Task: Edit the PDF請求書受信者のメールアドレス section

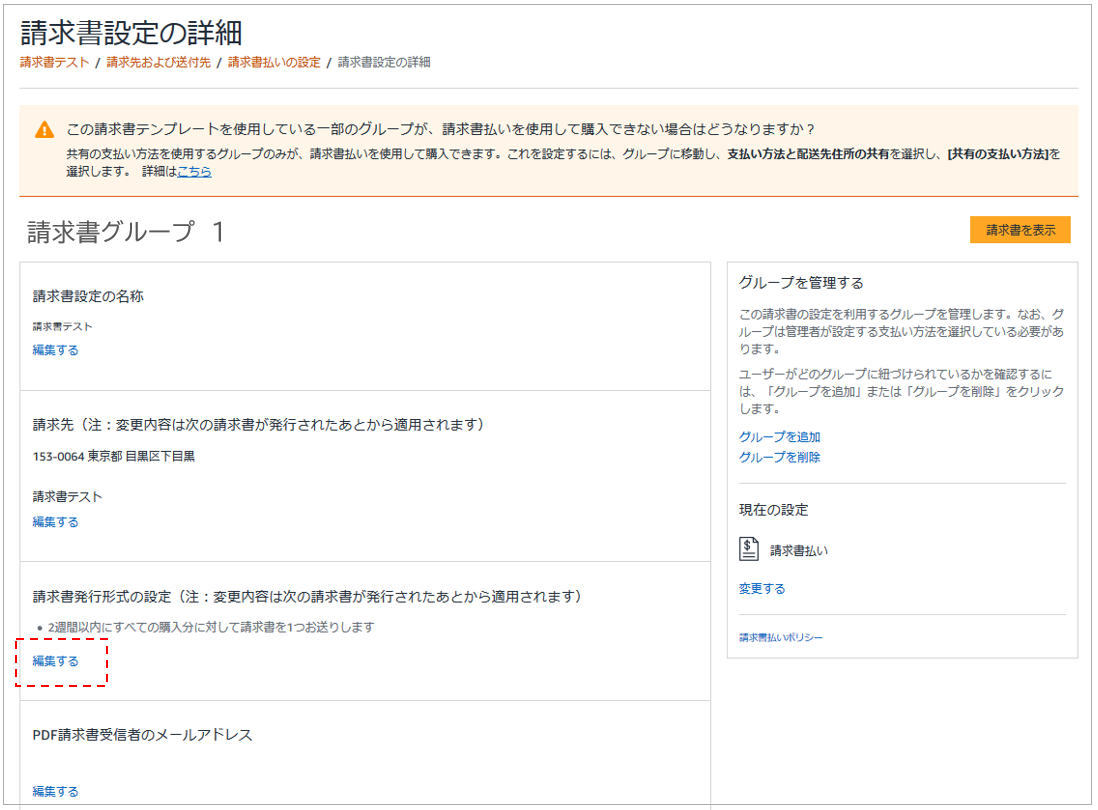Action: (x=55, y=790)
